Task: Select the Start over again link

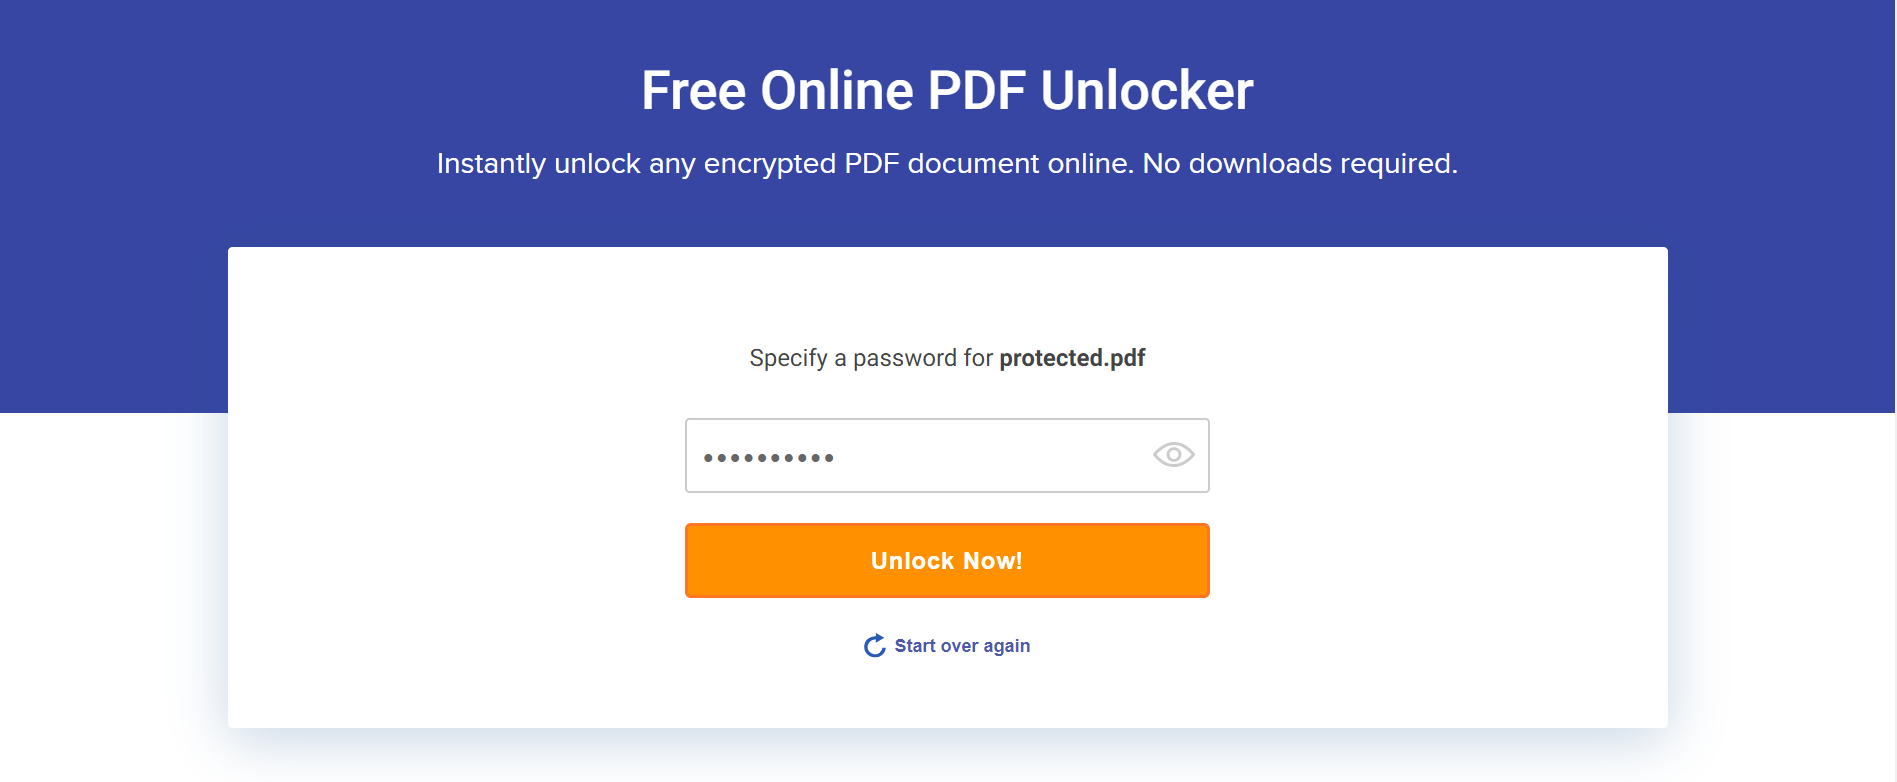Action: coord(947,646)
